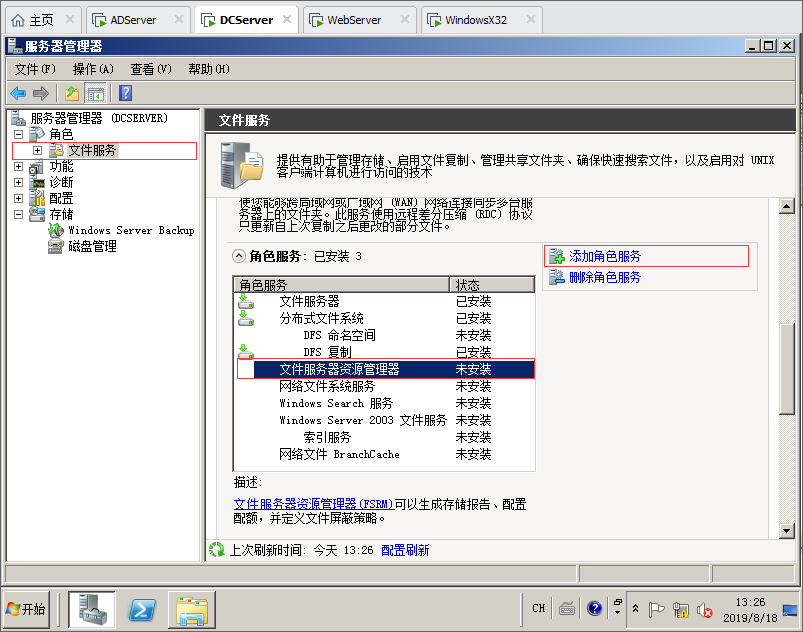Image resolution: width=803 pixels, height=632 pixels.
Task: Click the 状态 column header
Action: pyautogui.click(x=492, y=285)
